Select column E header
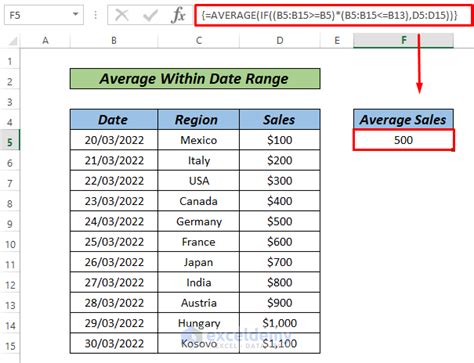474x363 pixels. [337, 41]
